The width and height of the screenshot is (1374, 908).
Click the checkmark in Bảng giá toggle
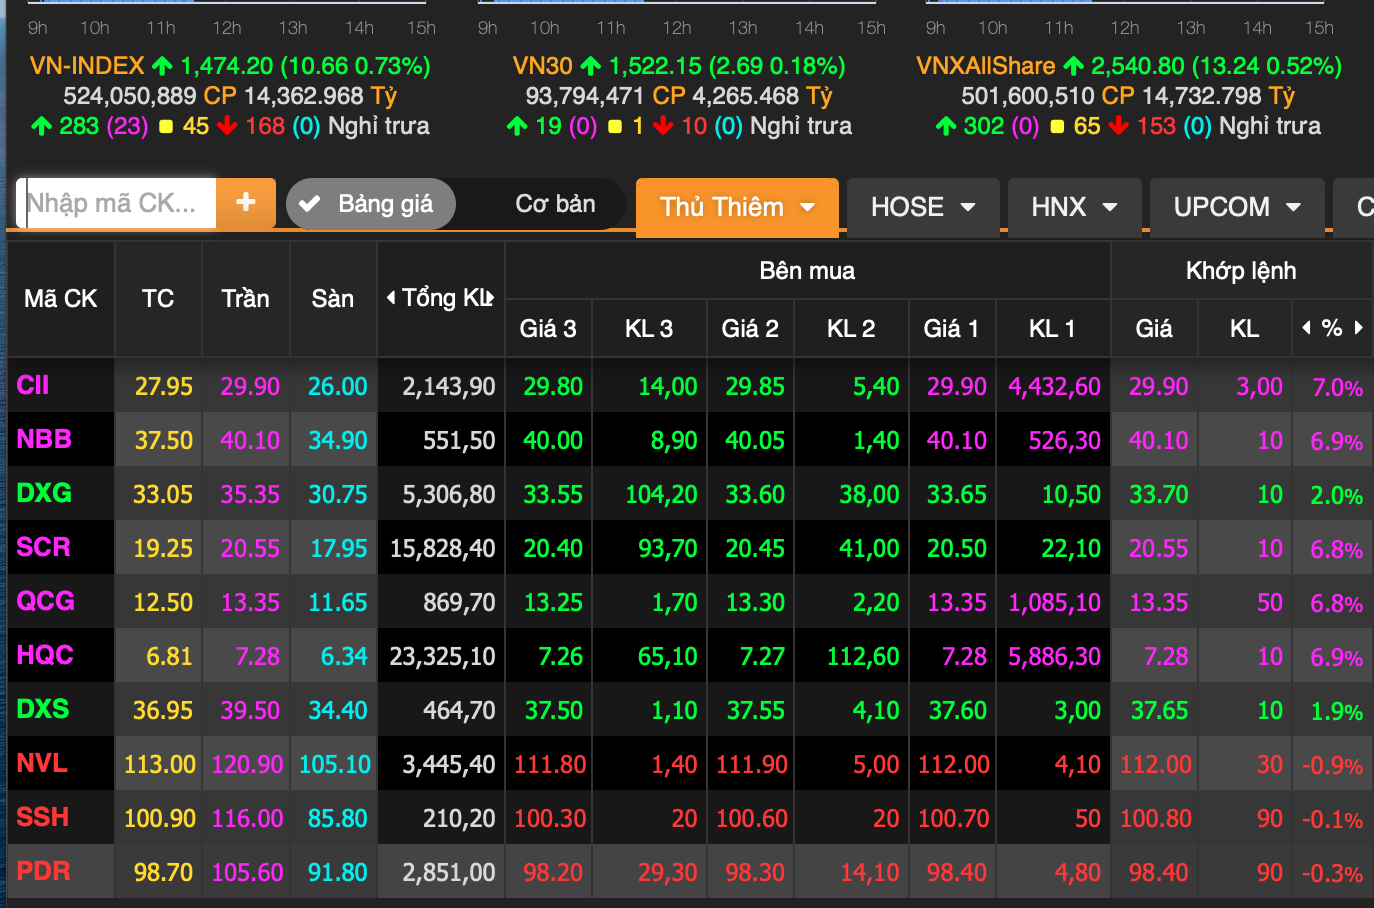click(310, 204)
